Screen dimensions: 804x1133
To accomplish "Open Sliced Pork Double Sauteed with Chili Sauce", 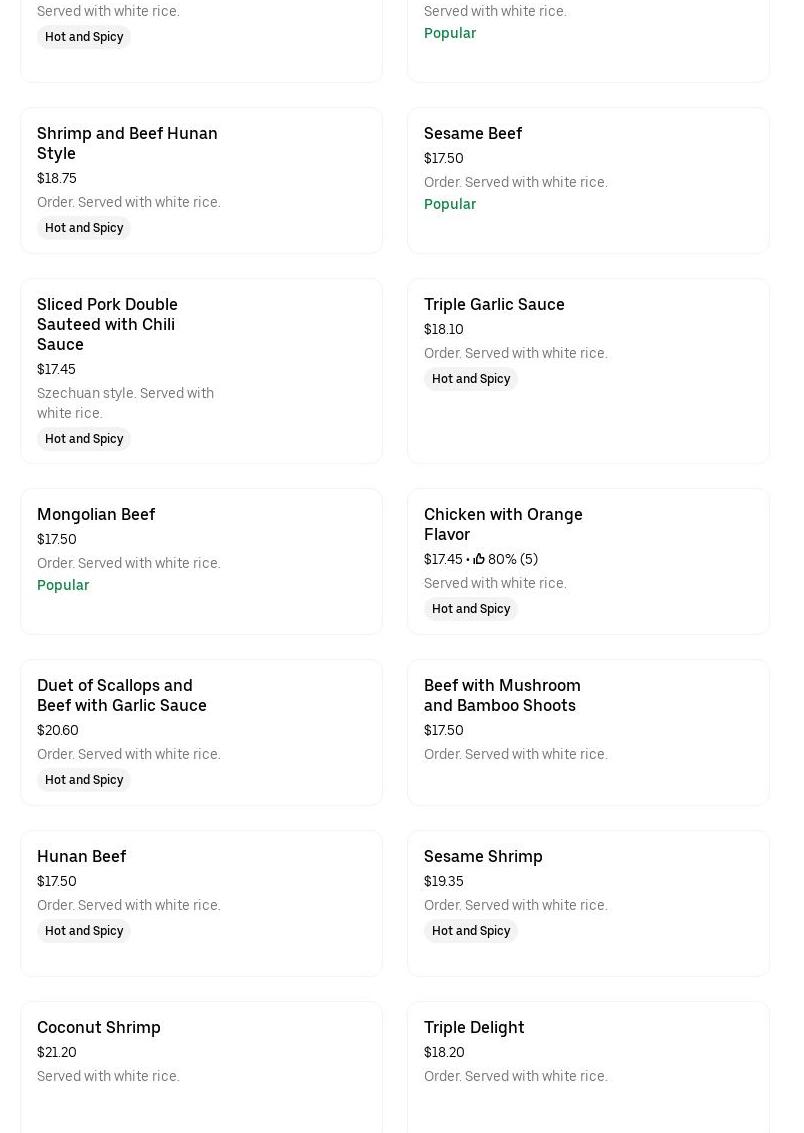I will click(107, 324).
